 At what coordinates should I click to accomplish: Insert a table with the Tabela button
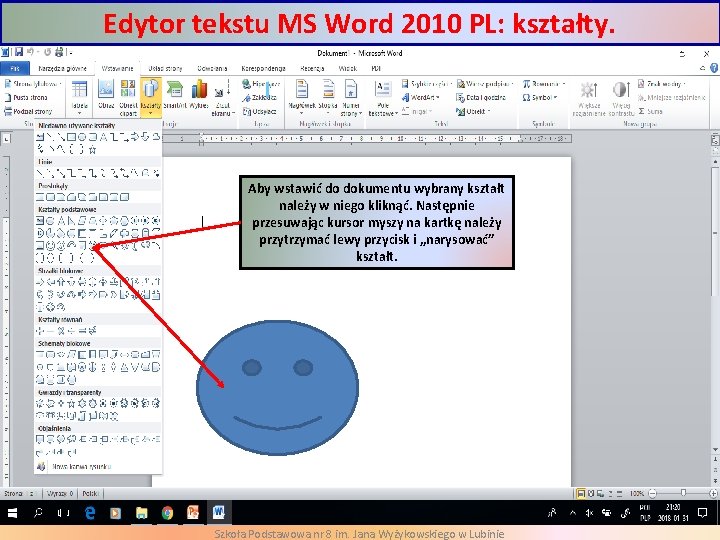click(79, 96)
